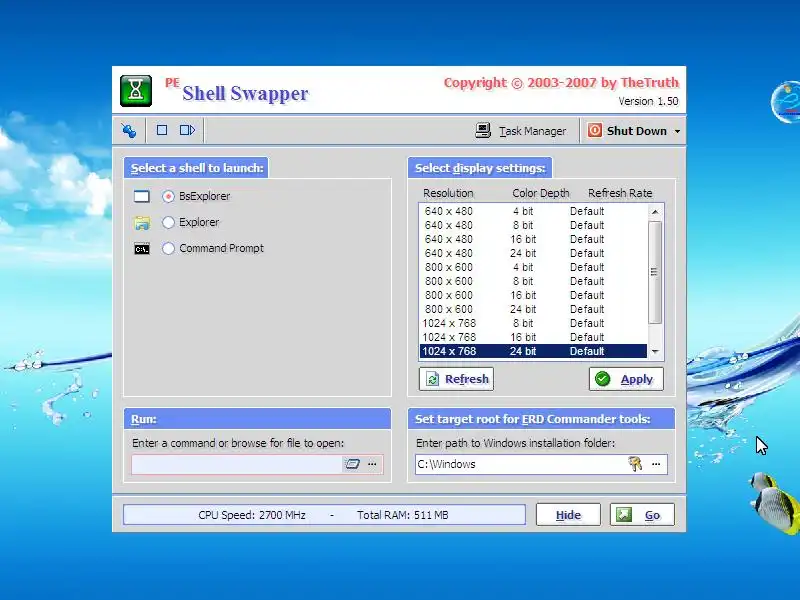The image size is (800, 600).
Task: Click the blue network tools toolbar icon
Action: (129, 131)
